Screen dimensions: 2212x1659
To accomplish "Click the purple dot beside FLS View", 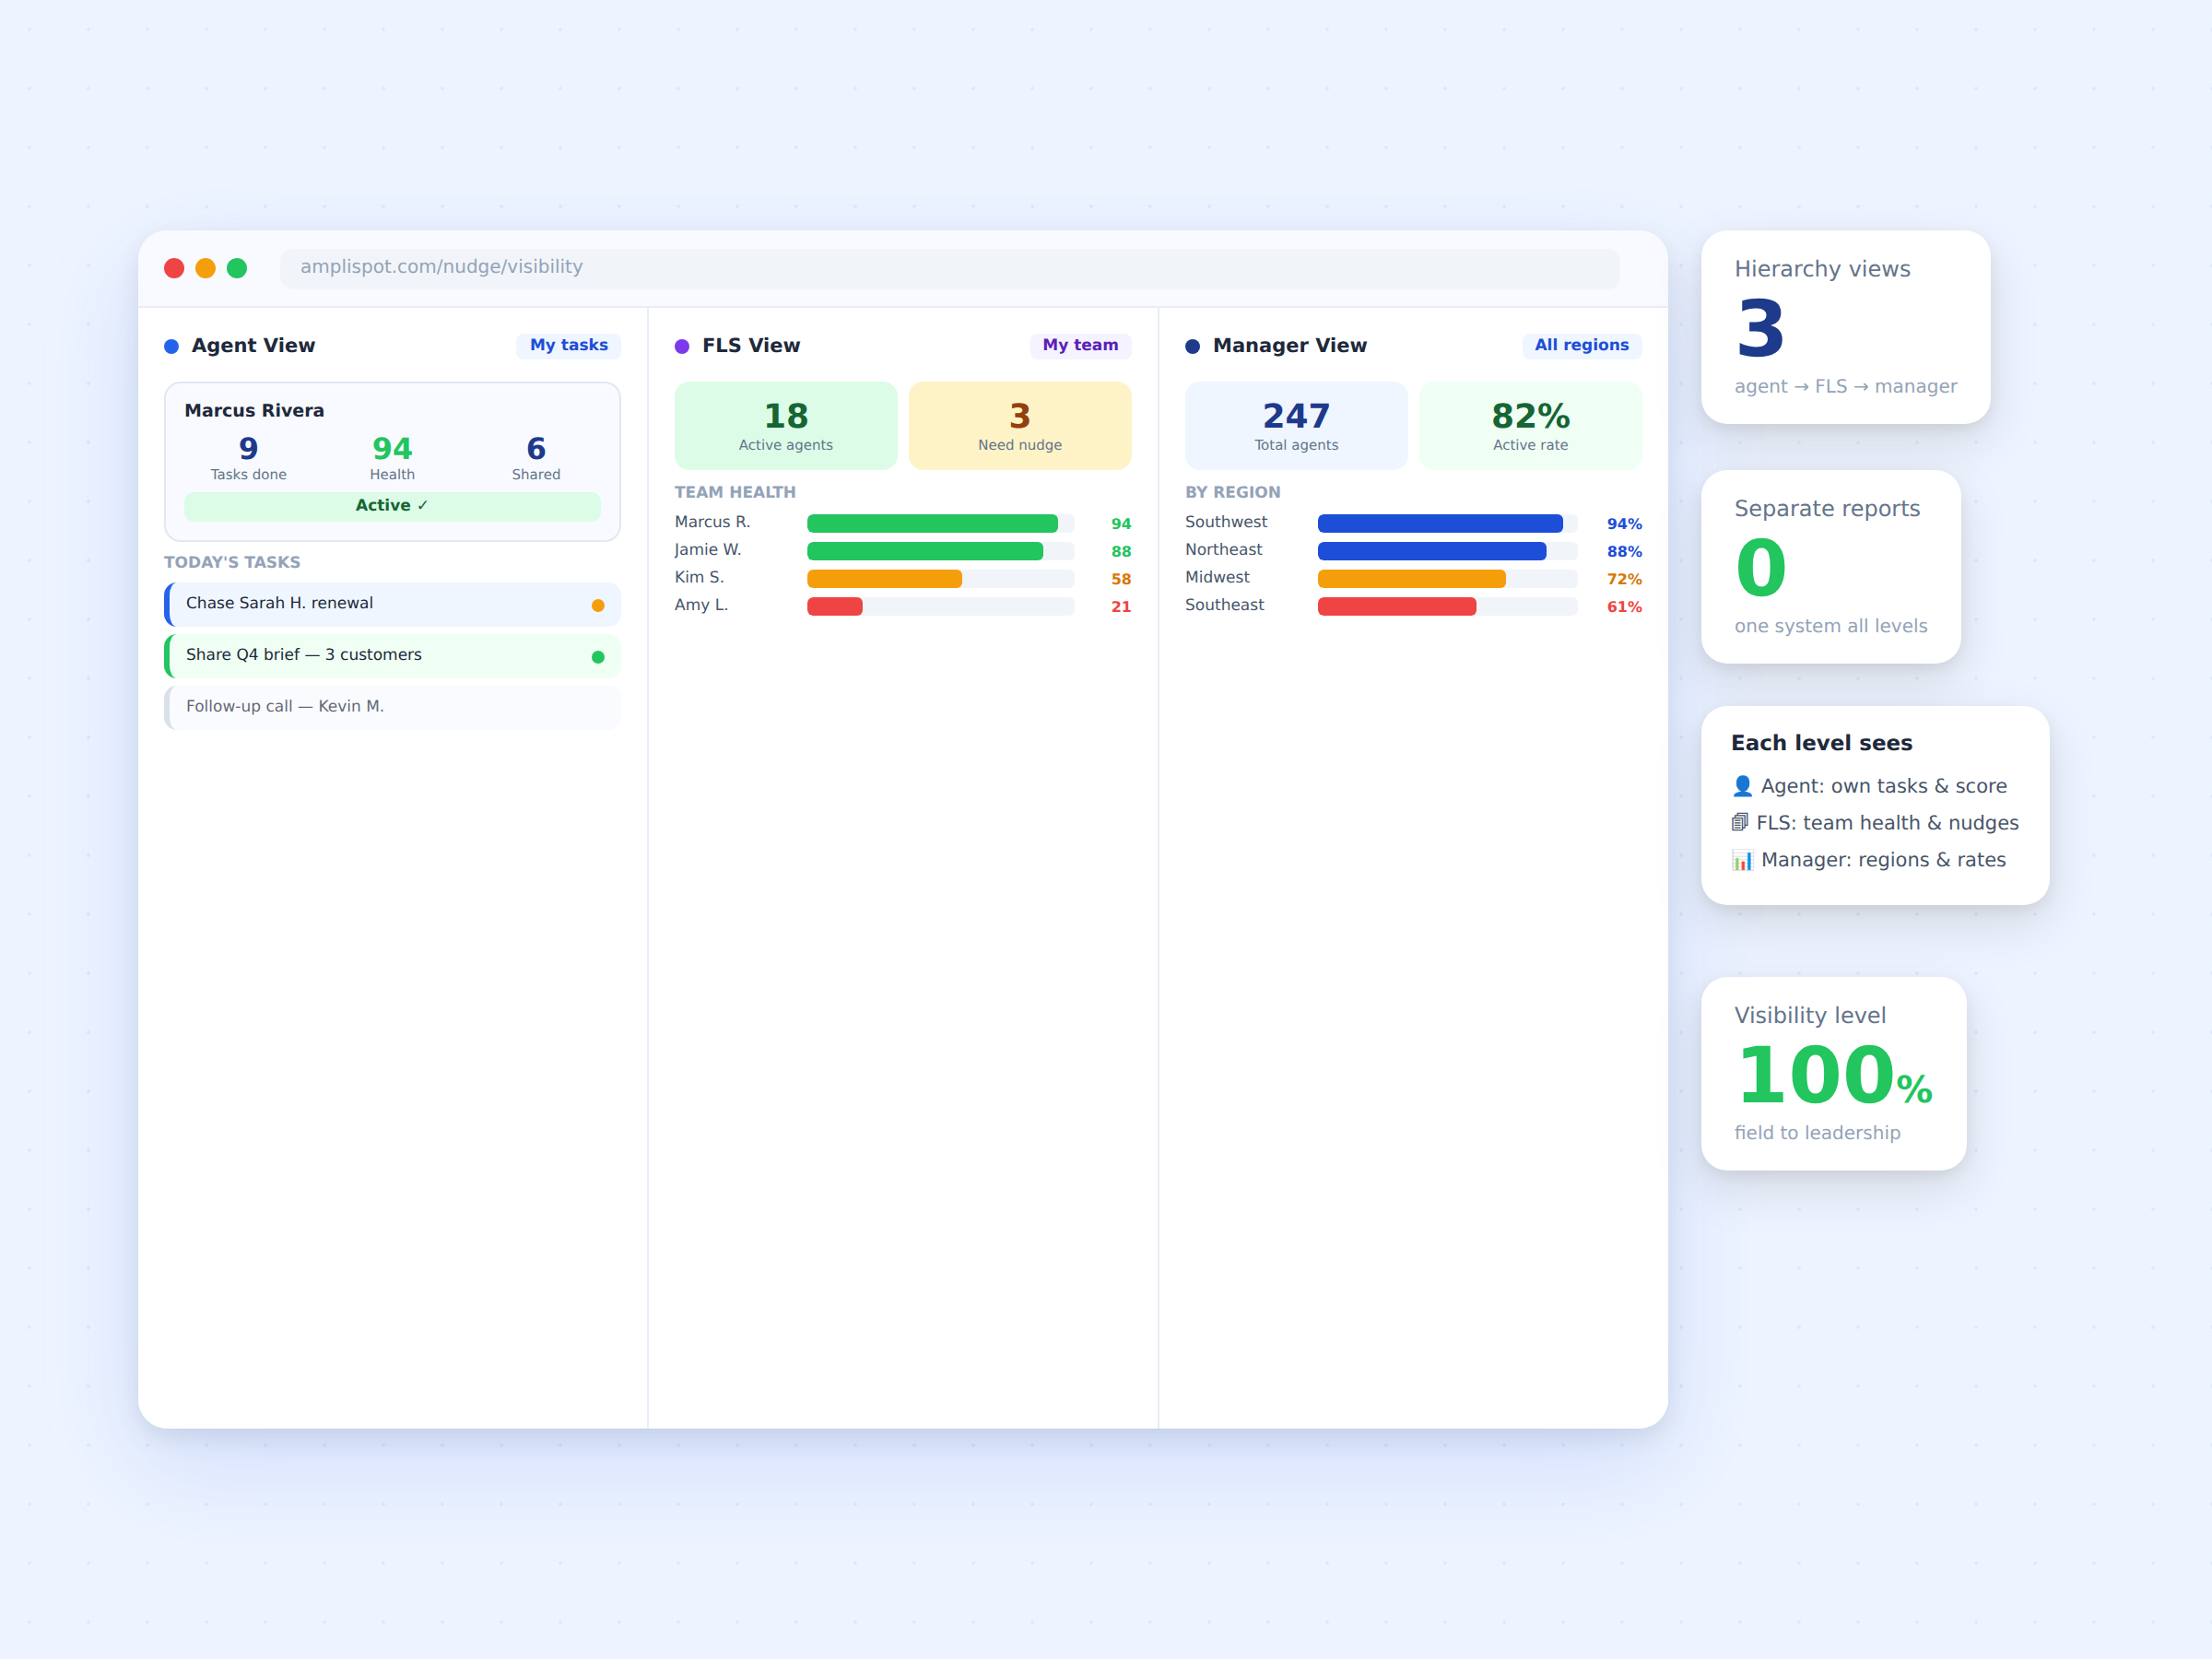I will 682,346.
